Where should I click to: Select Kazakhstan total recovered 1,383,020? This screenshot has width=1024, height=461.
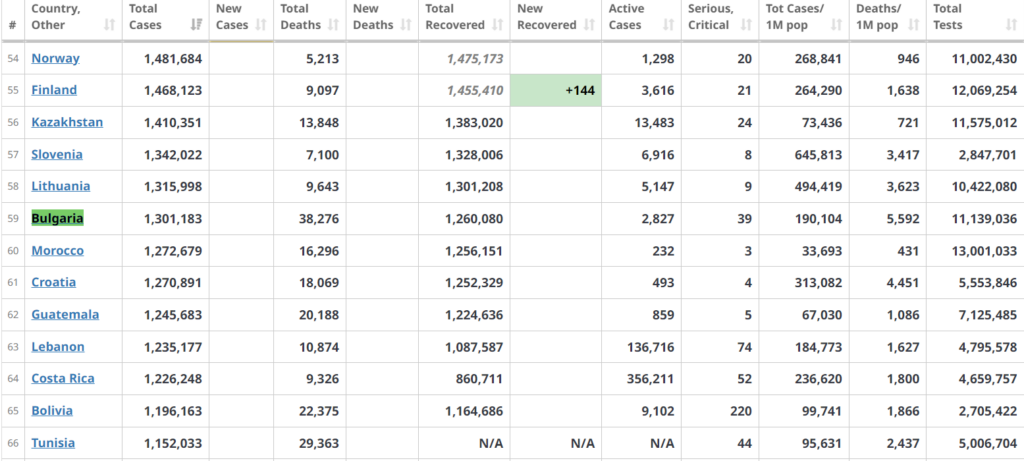tap(474, 123)
